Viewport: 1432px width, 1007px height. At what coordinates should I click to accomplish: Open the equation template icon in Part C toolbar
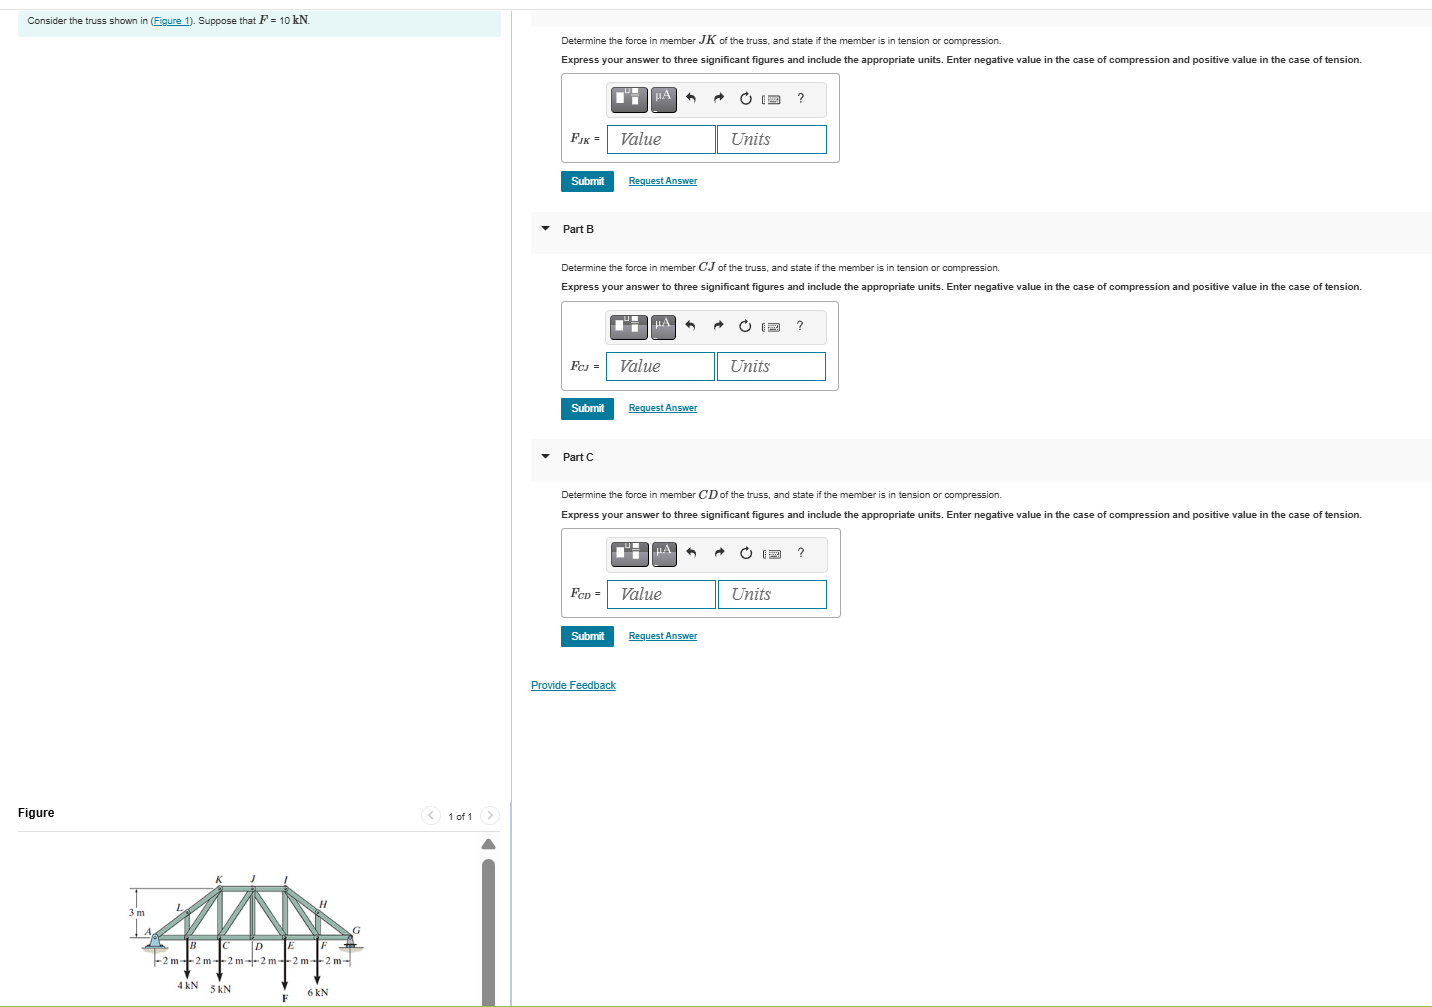(x=629, y=554)
